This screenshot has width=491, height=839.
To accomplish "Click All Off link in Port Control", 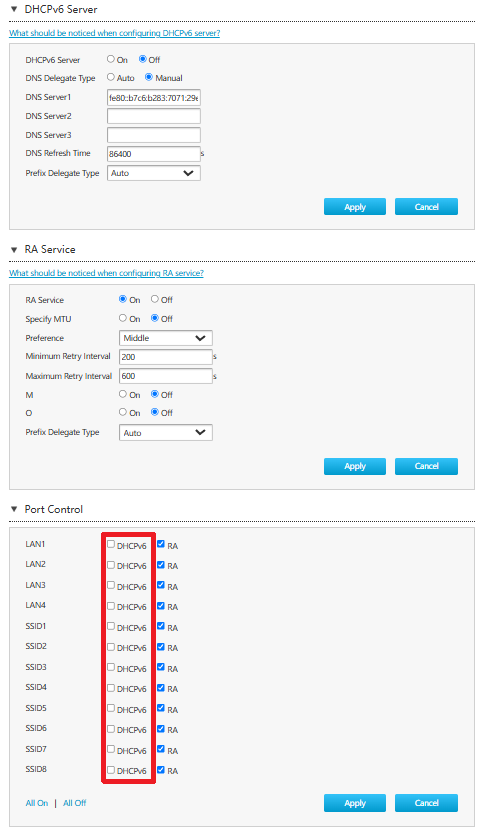I will click(74, 803).
